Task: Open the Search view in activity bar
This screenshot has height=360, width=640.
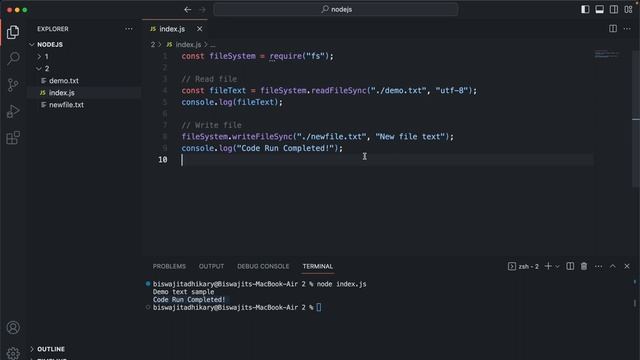Action: (x=13, y=58)
